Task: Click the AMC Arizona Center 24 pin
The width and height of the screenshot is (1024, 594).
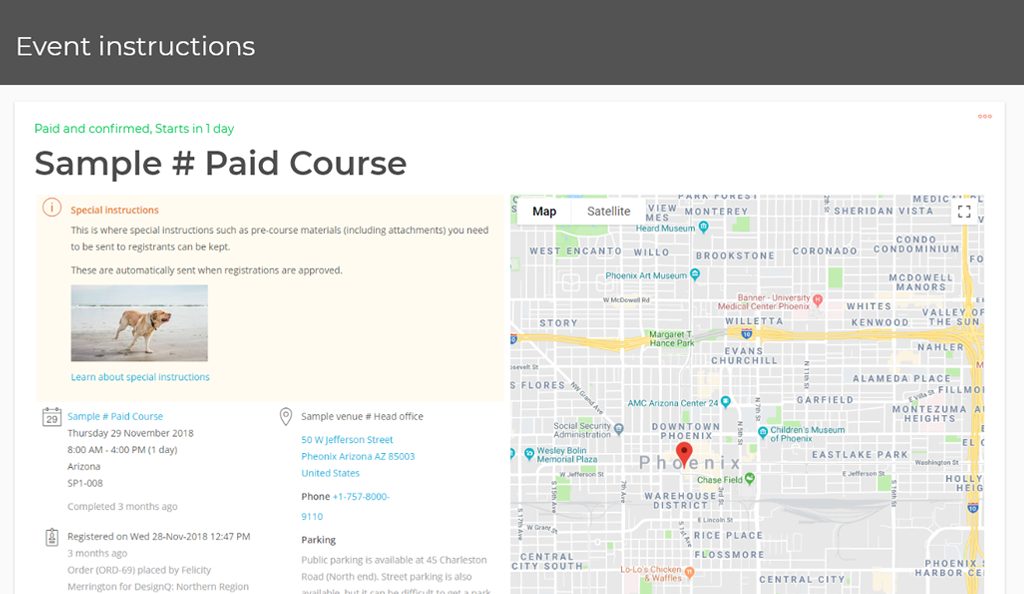Action: coord(725,402)
